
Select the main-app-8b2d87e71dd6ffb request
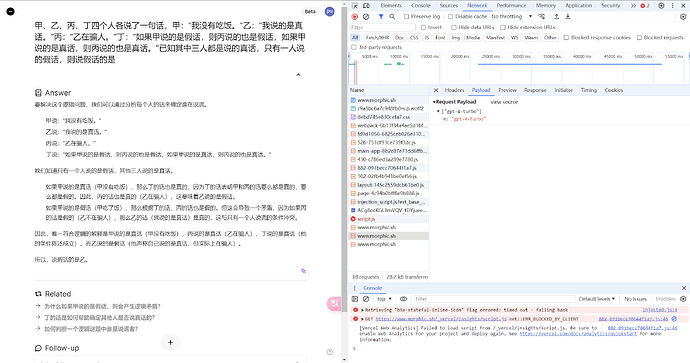coord(388,151)
